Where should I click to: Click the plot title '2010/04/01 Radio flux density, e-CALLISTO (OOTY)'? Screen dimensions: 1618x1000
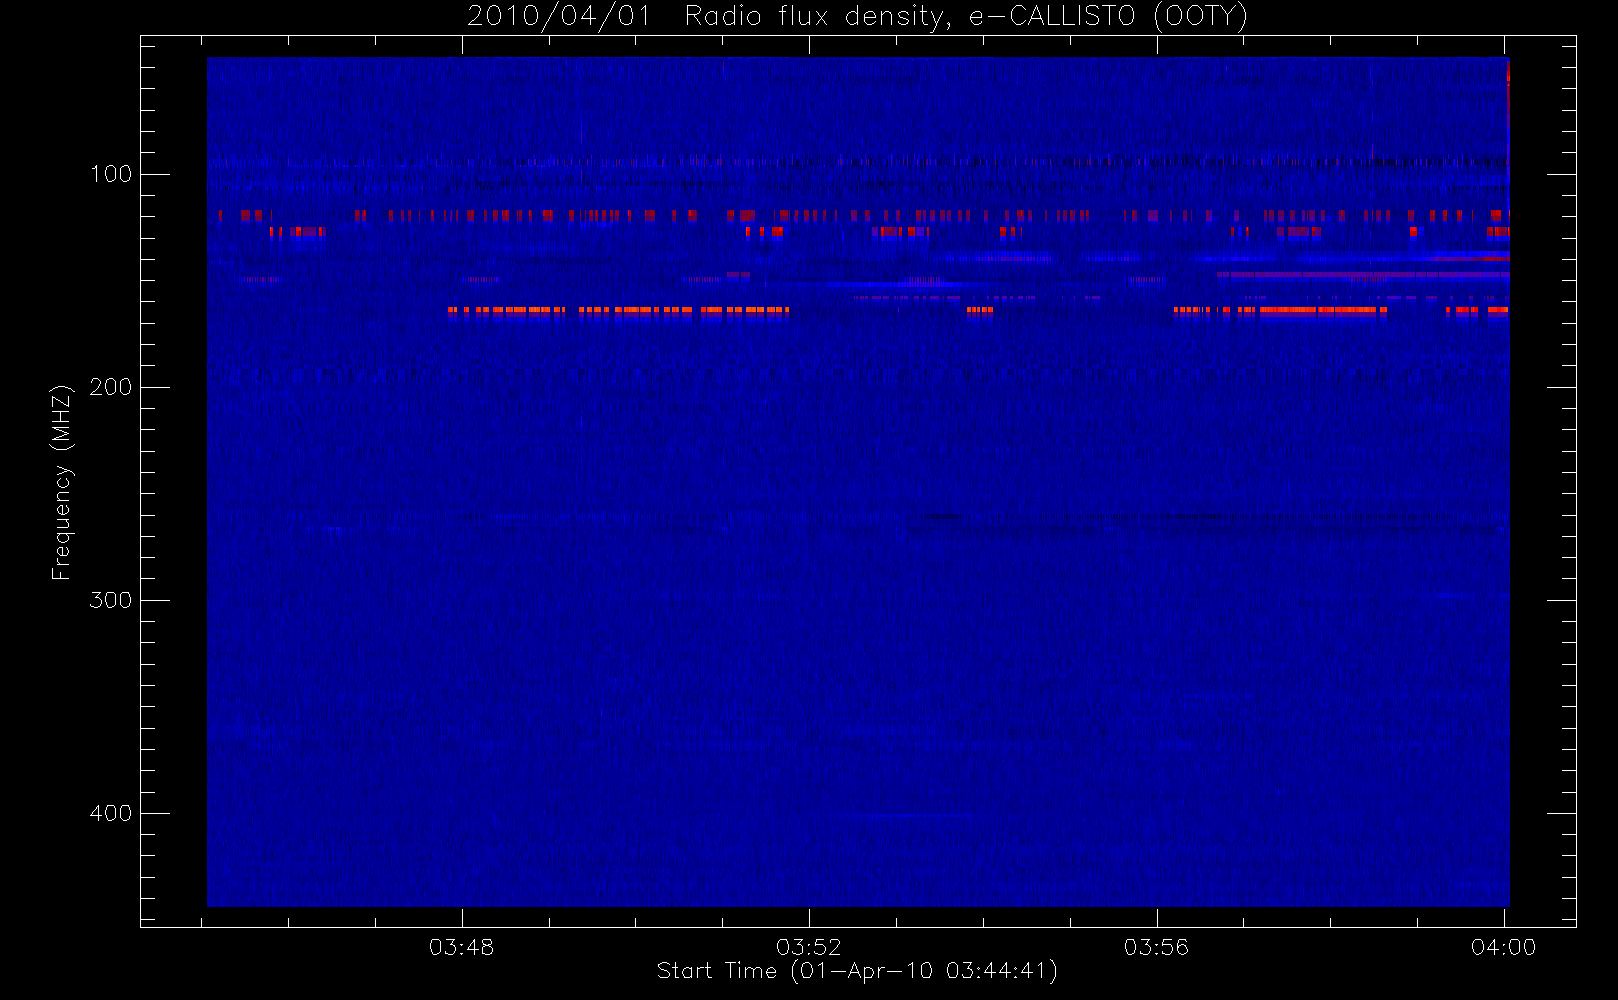tap(857, 17)
